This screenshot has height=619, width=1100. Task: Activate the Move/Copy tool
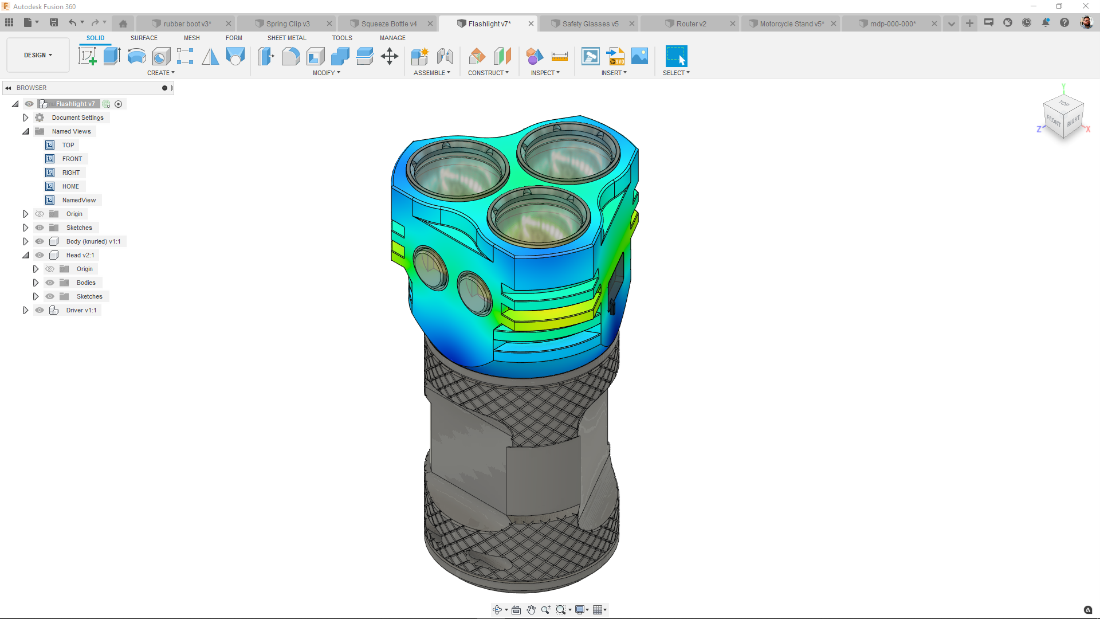pyautogui.click(x=391, y=57)
